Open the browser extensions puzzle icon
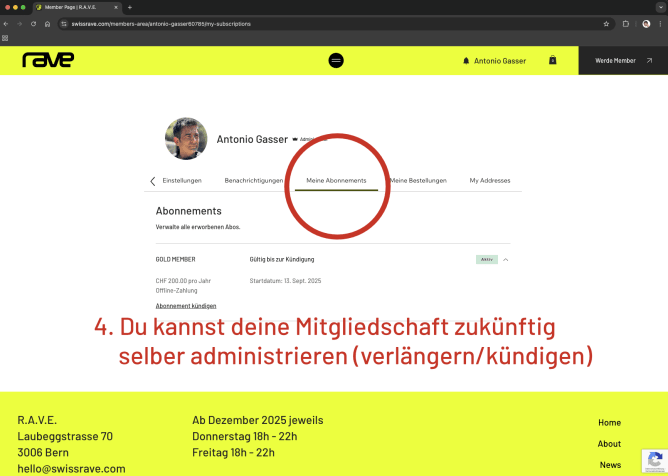This screenshot has height=476, width=668. pyautogui.click(x=625, y=24)
